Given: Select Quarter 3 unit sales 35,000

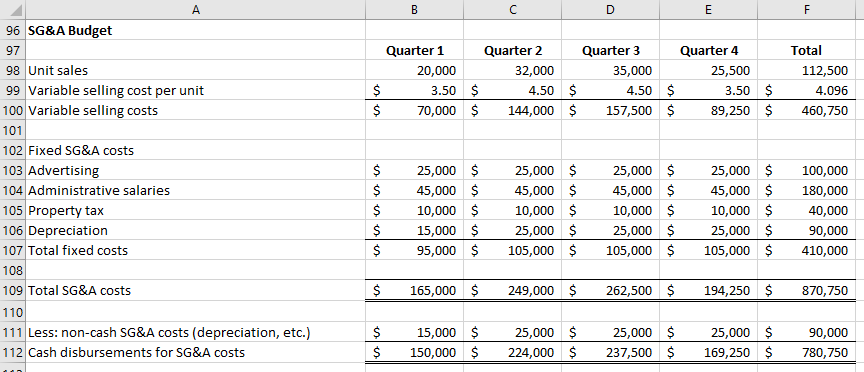Looking at the screenshot, I should pyautogui.click(x=611, y=71).
